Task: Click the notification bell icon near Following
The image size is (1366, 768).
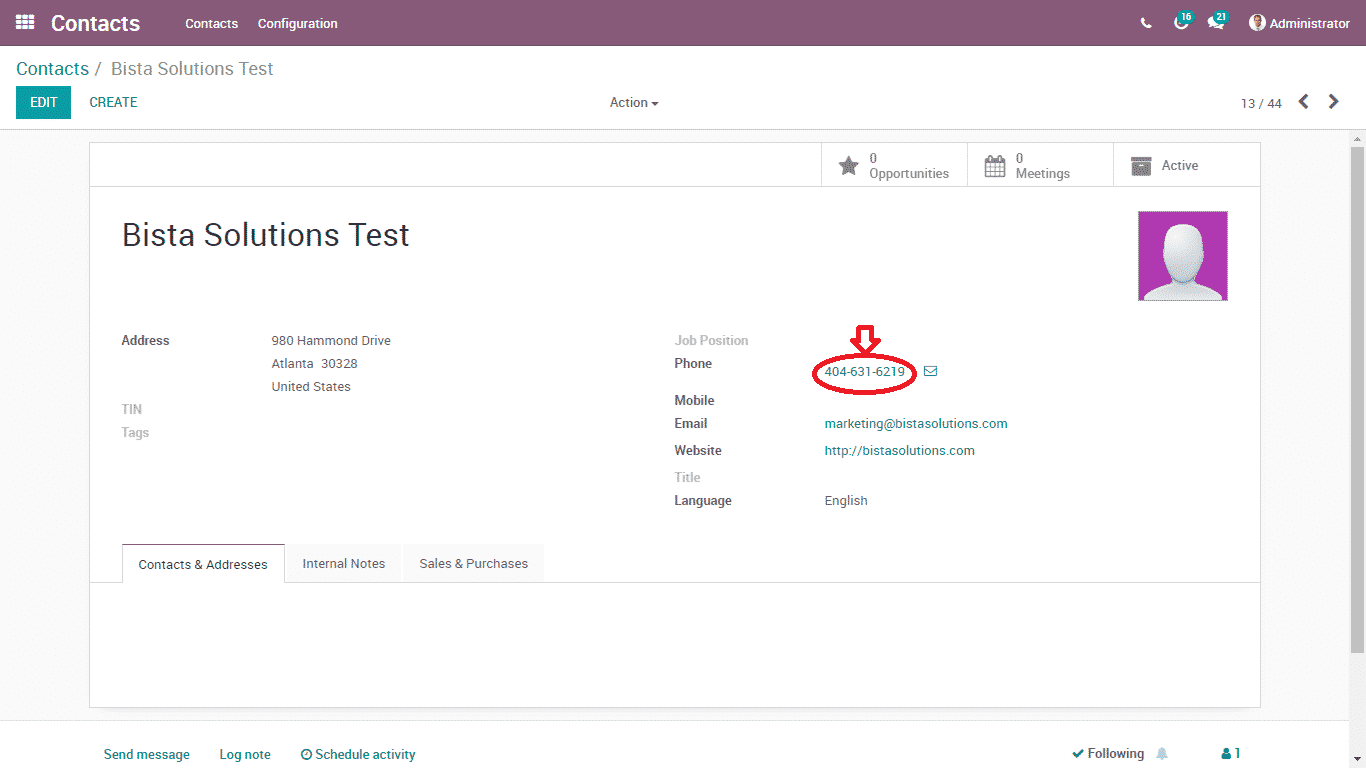Action: [1162, 754]
